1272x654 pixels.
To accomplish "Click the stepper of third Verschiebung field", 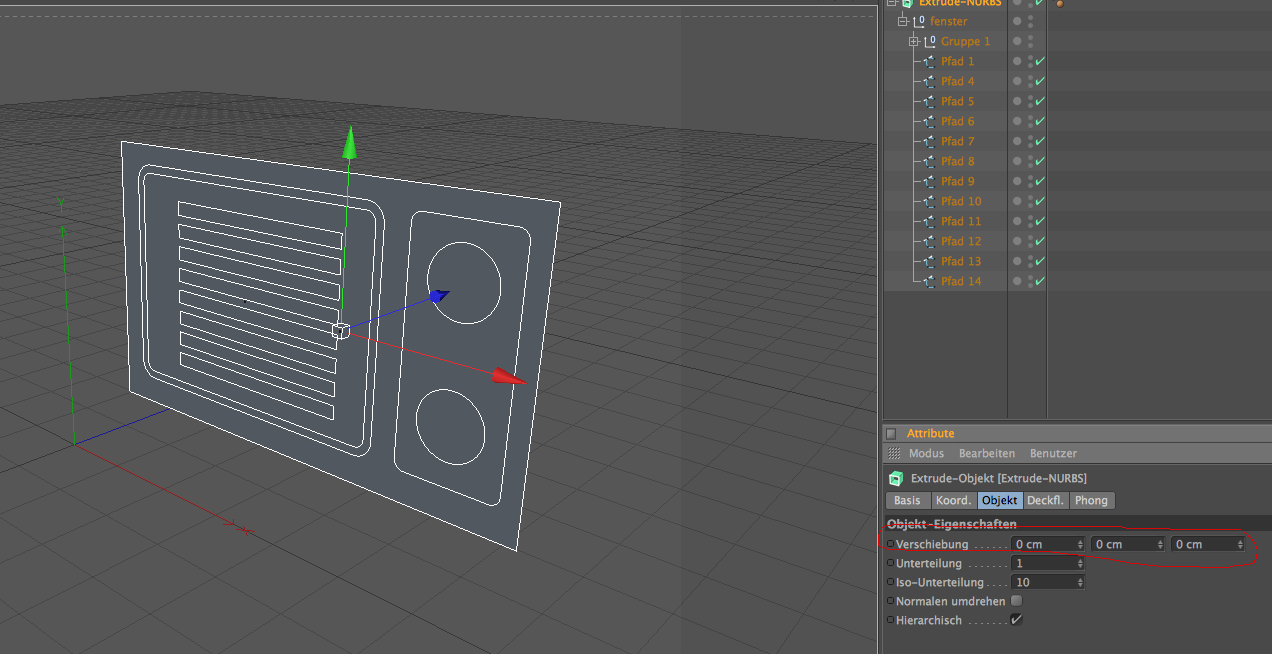I will tap(1240, 544).
